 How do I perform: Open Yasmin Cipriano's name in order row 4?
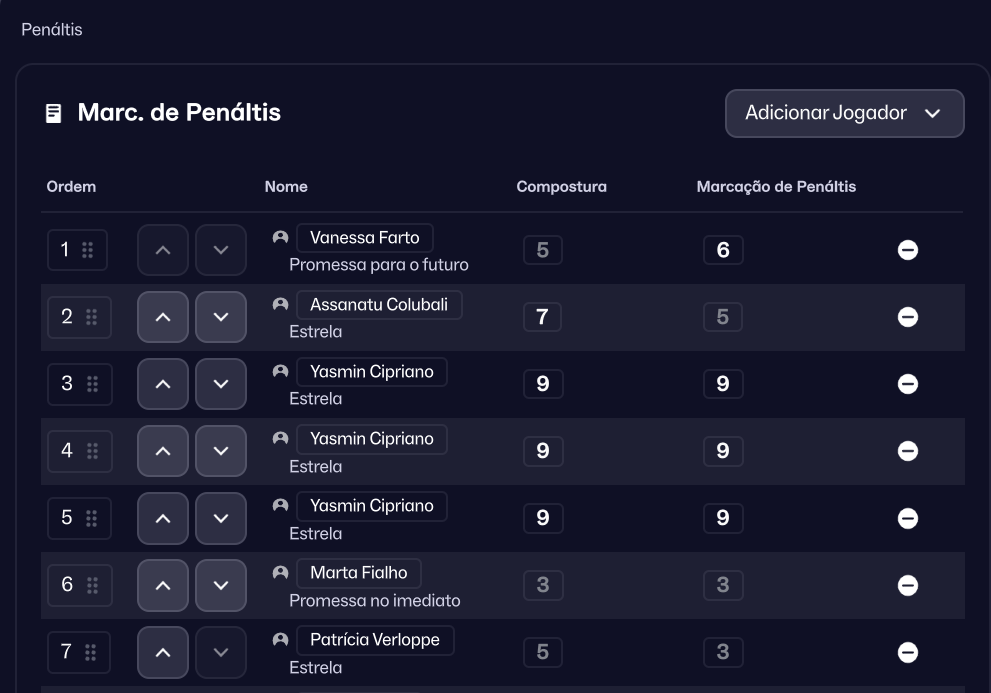tap(372, 439)
